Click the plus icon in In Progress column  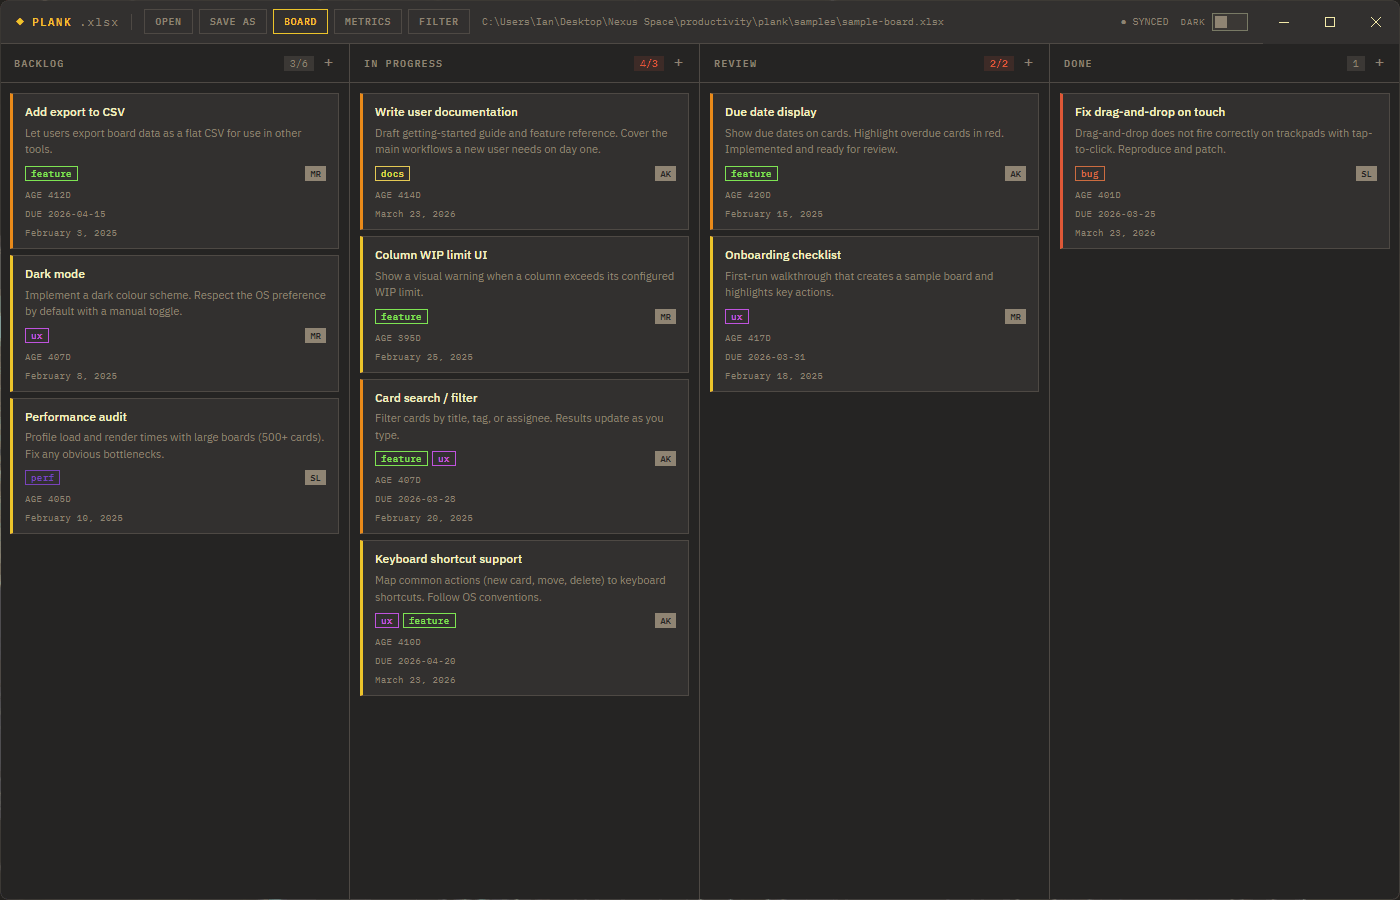coord(678,63)
